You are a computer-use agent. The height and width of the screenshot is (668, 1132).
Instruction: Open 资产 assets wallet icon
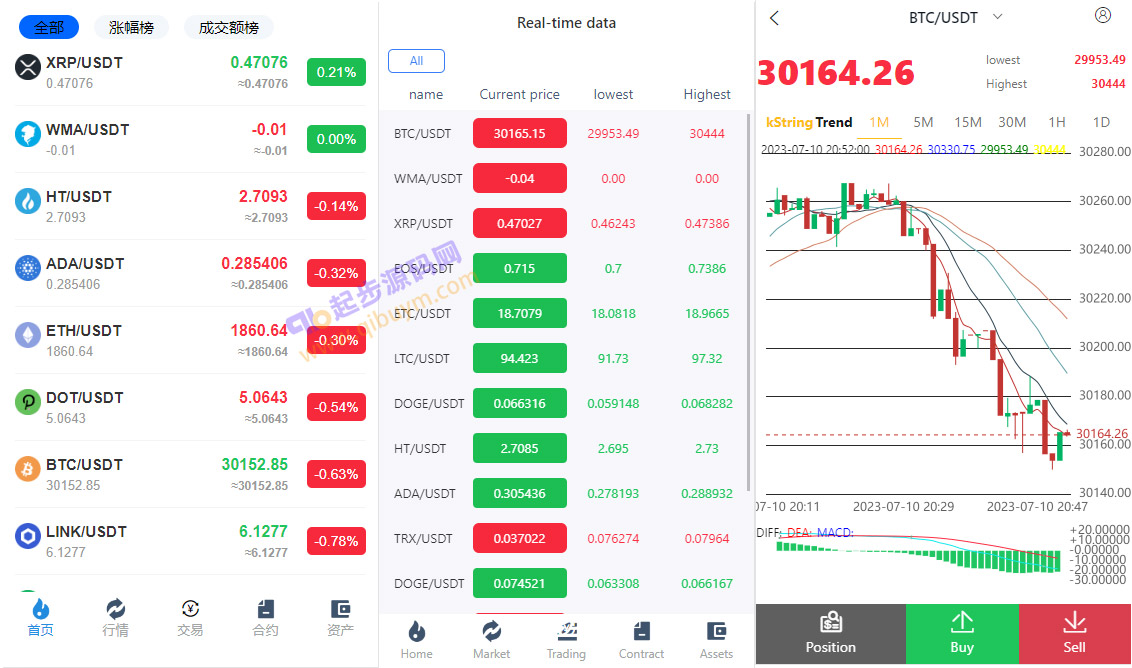340,608
